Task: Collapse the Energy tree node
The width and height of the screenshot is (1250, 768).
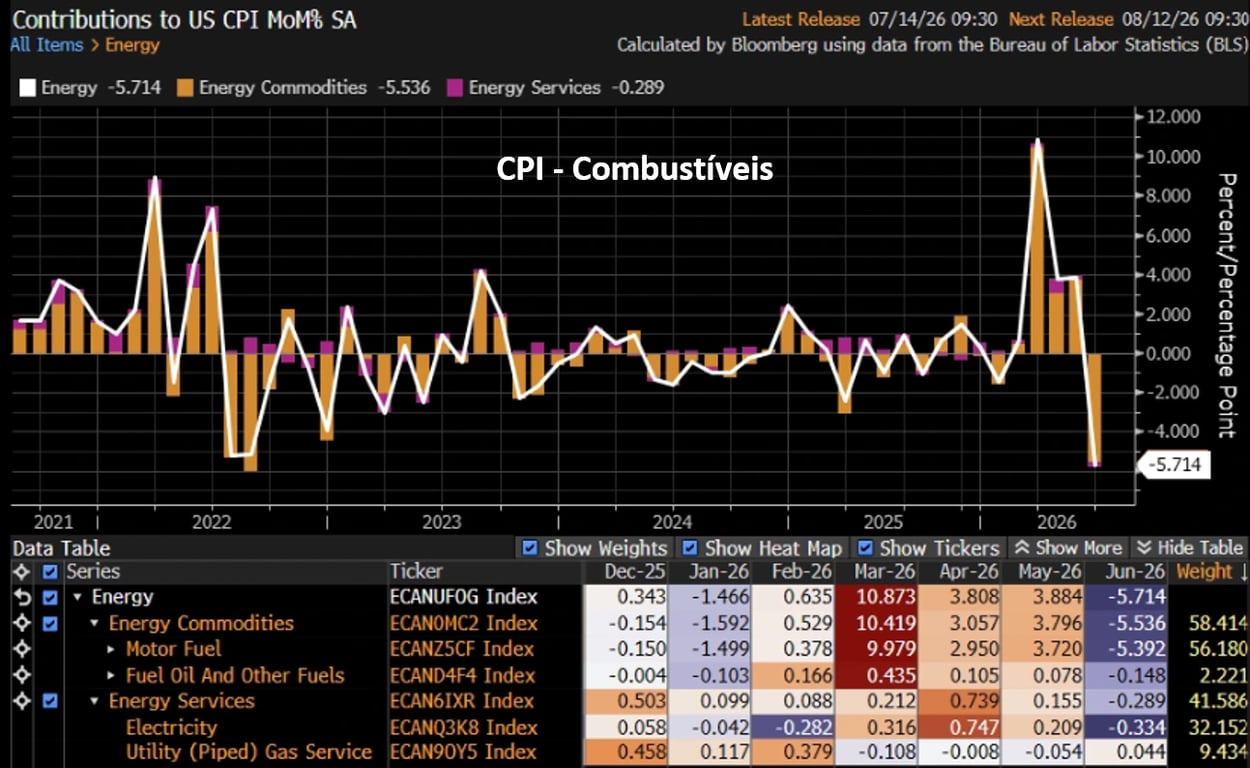Action: coord(78,597)
